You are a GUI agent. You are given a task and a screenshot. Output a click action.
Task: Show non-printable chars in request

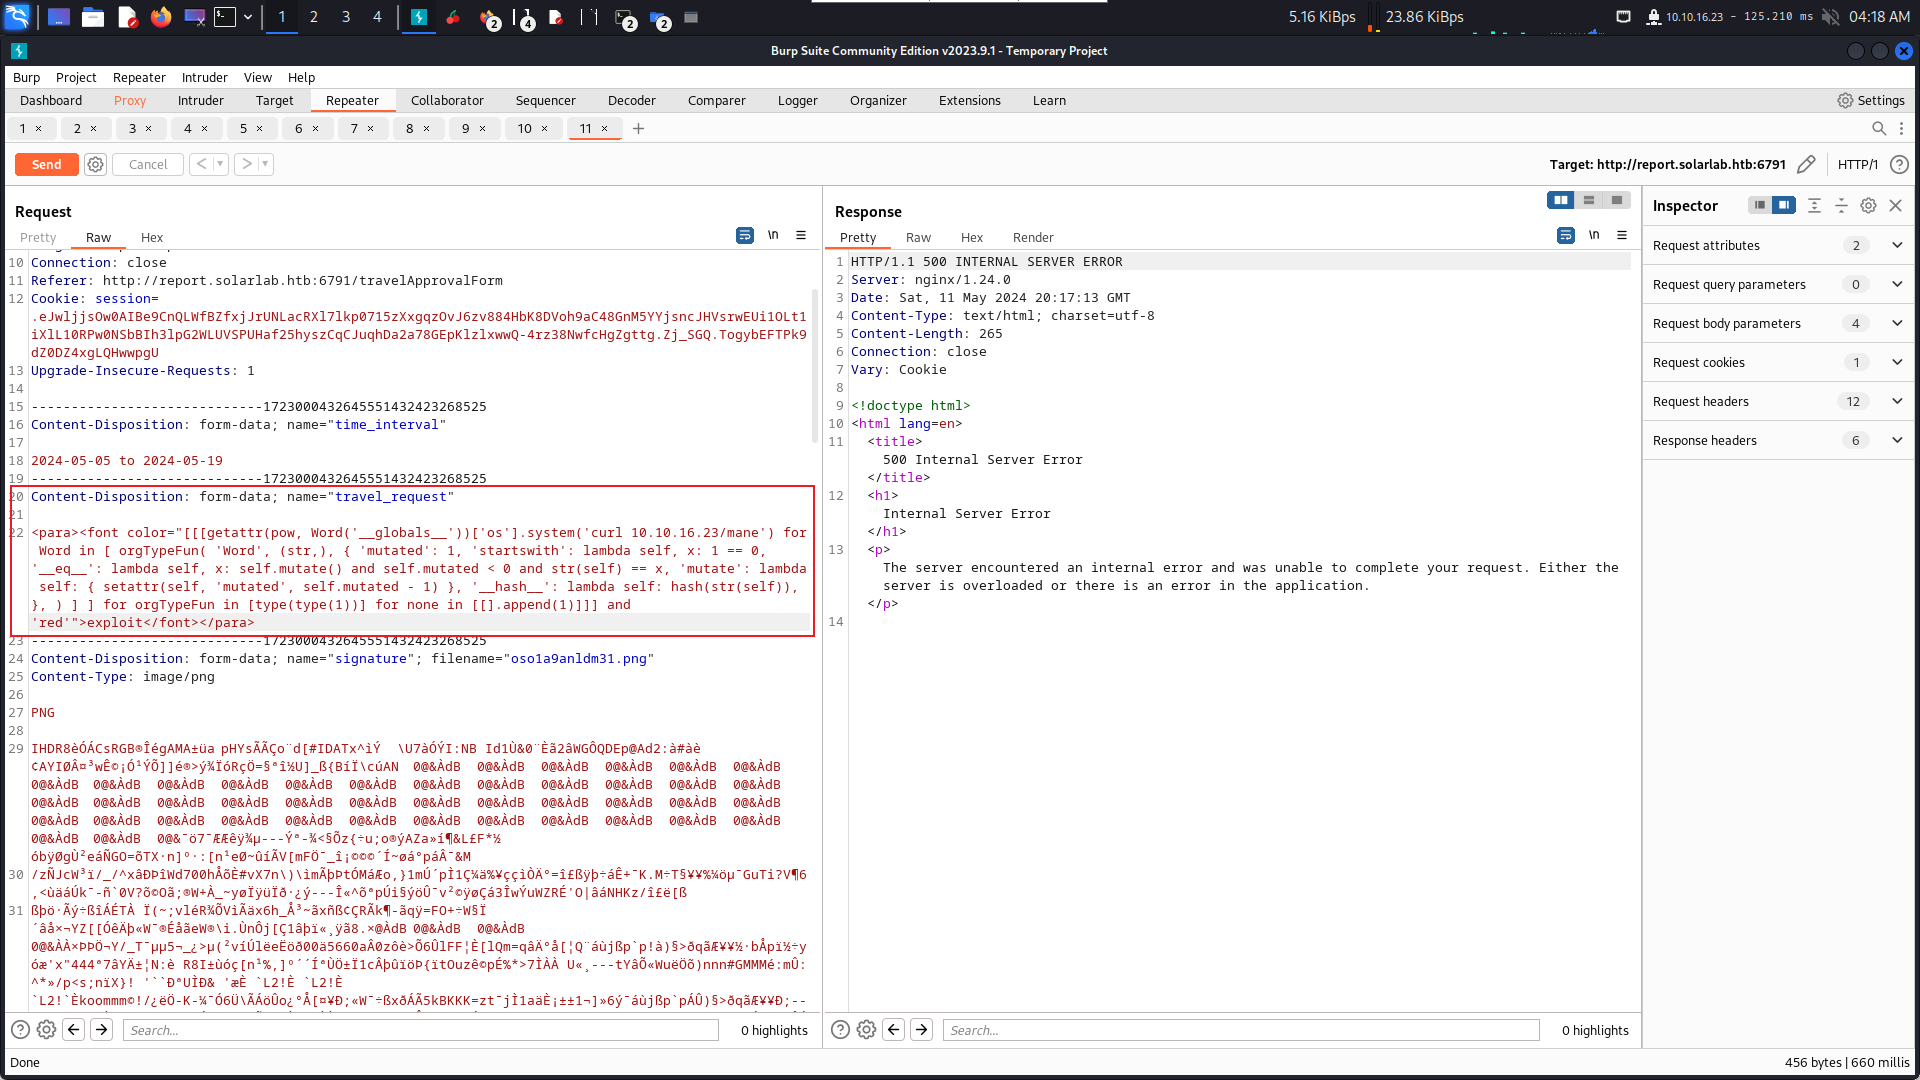(x=773, y=235)
